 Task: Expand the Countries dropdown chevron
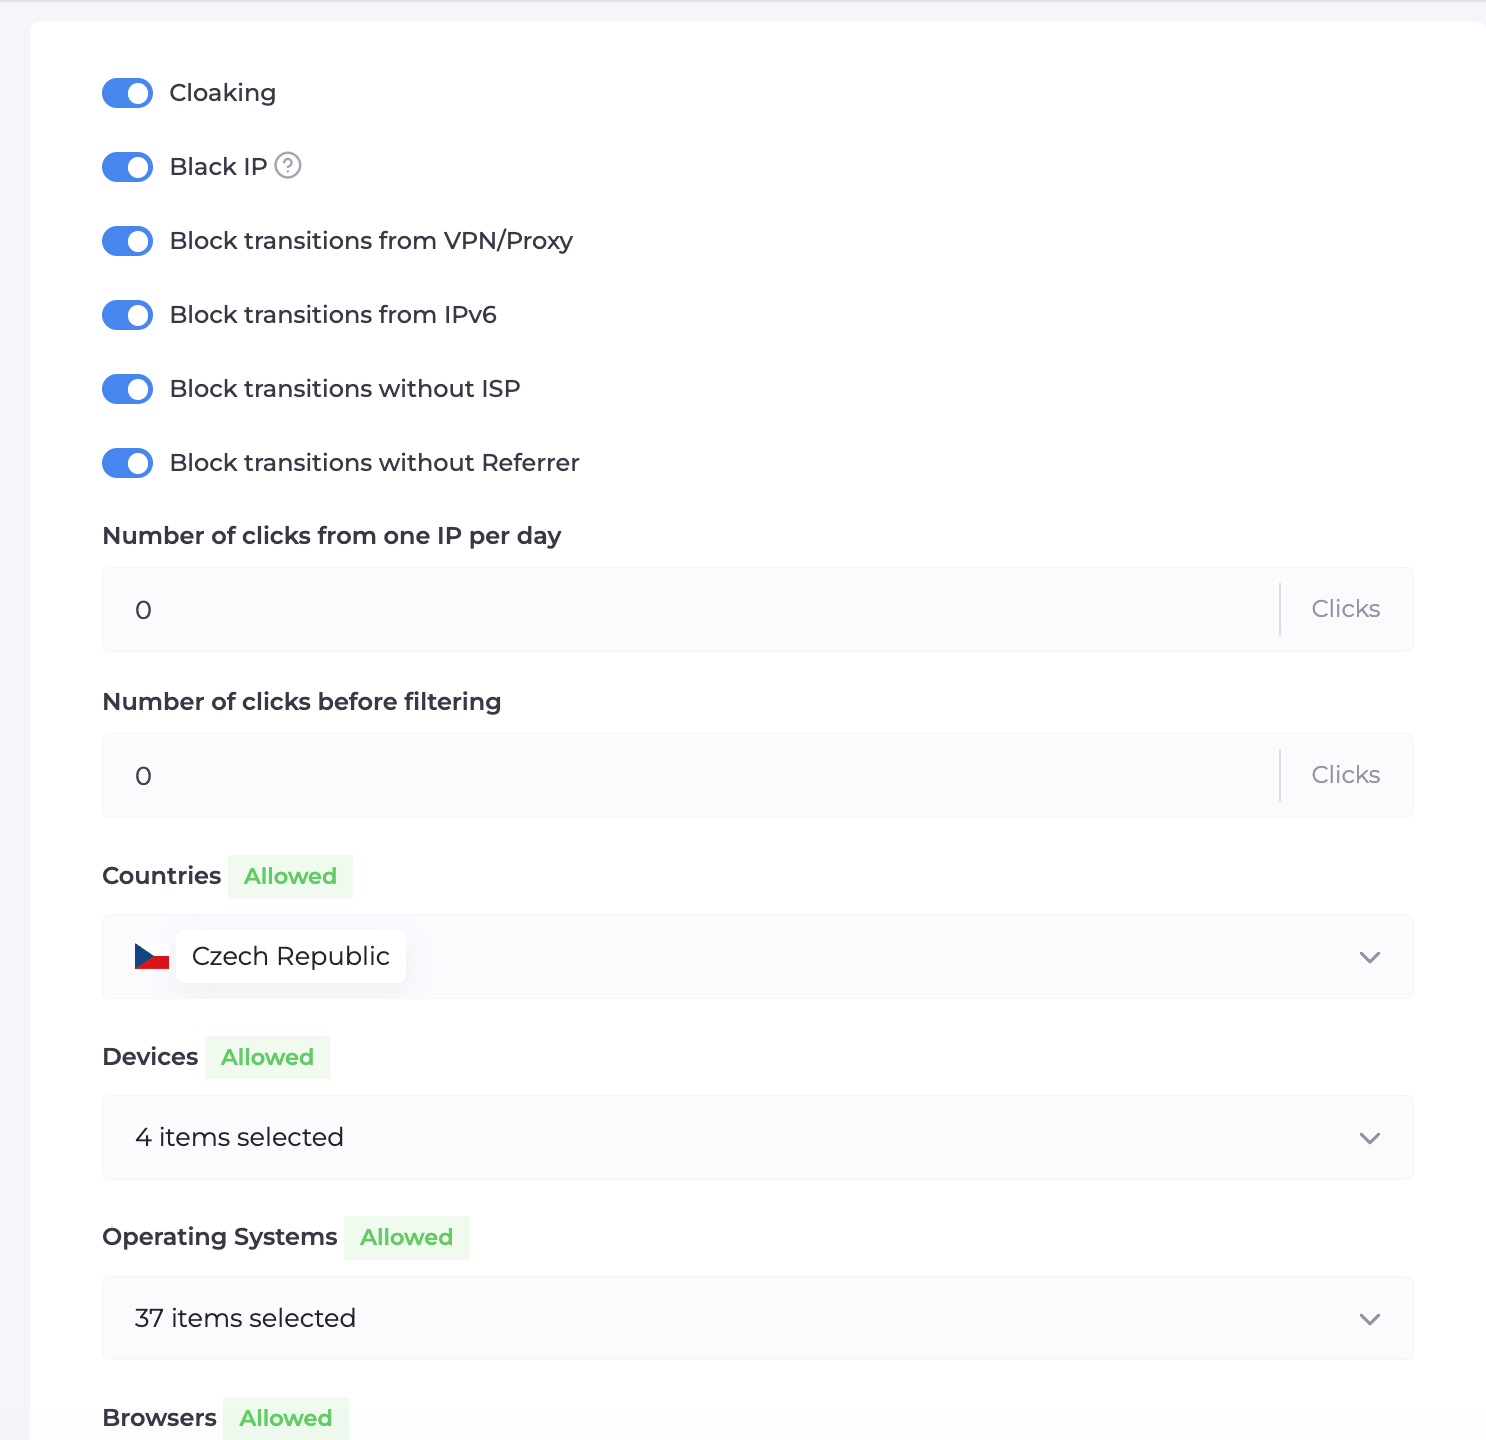(x=1369, y=957)
